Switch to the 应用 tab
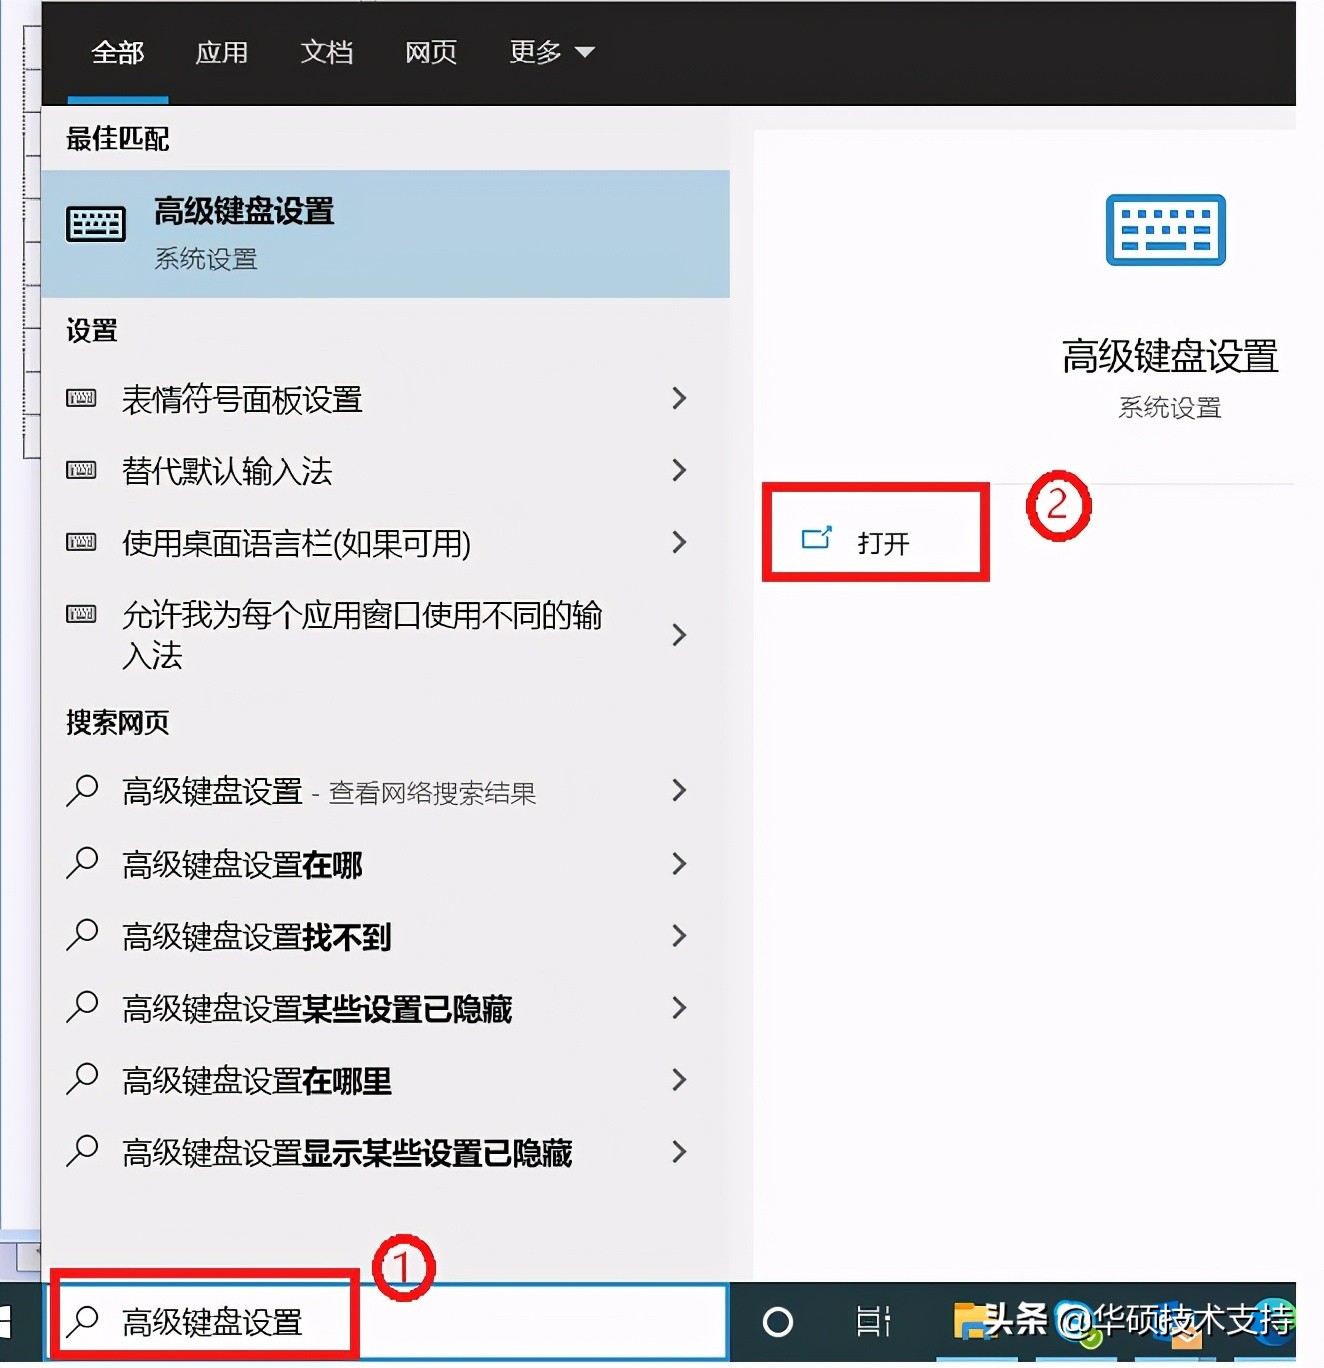 coord(221,52)
